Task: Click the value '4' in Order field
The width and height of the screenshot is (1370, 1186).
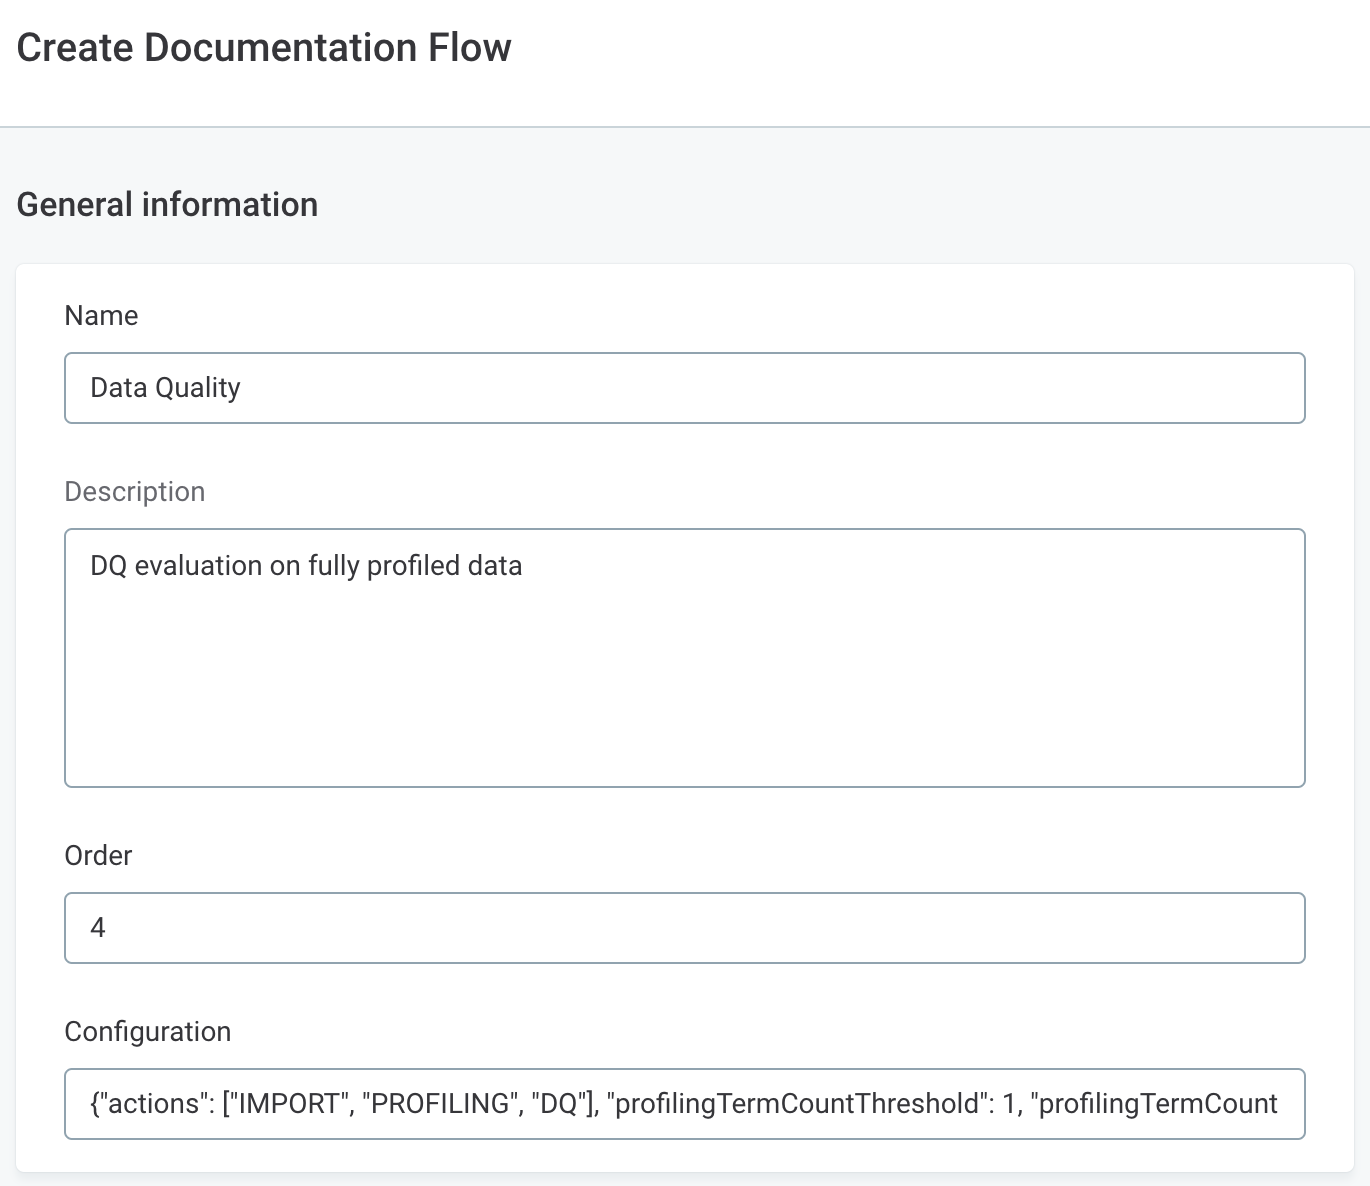Action: (96, 928)
